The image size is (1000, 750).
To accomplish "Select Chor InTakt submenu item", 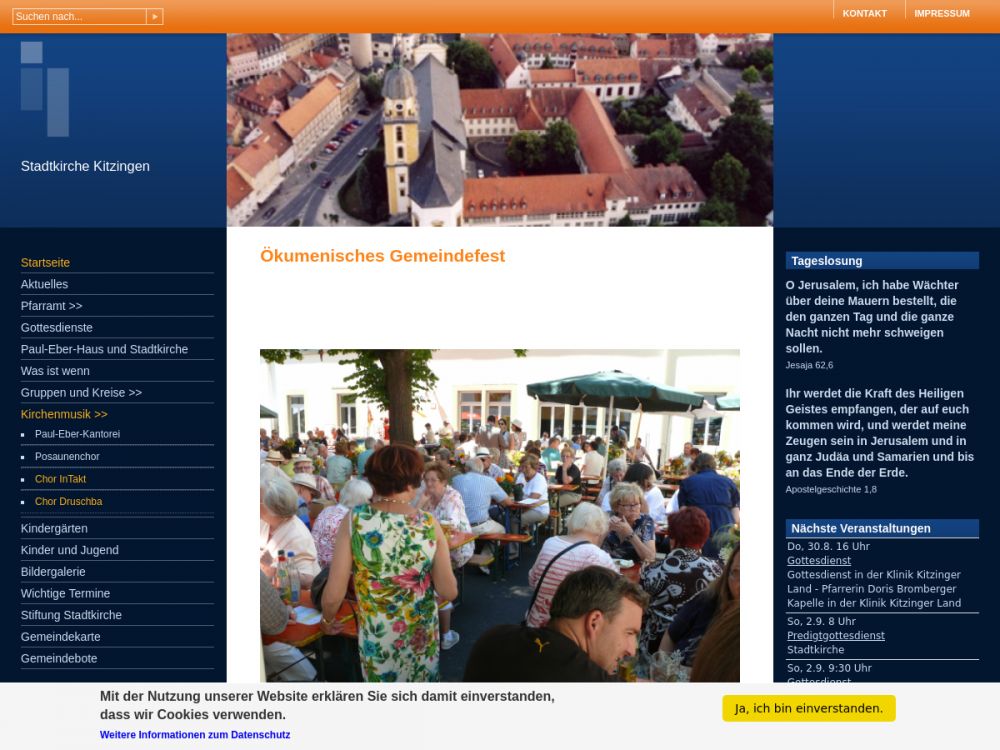I will [x=60, y=479].
